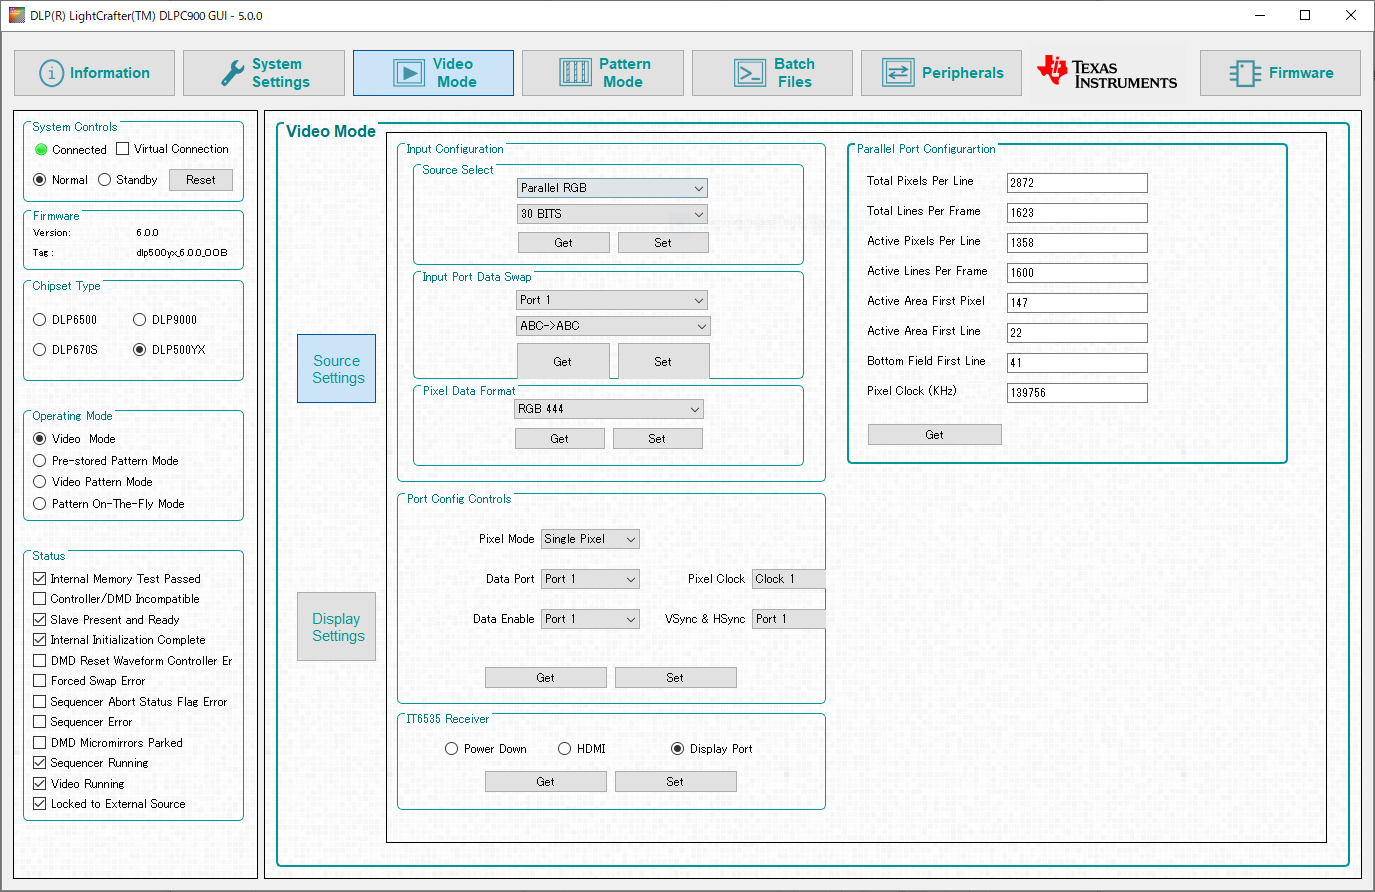Select the Video Mode play icon tab
The height and width of the screenshot is (892, 1375).
pyautogui.click(x=433, y=73)
